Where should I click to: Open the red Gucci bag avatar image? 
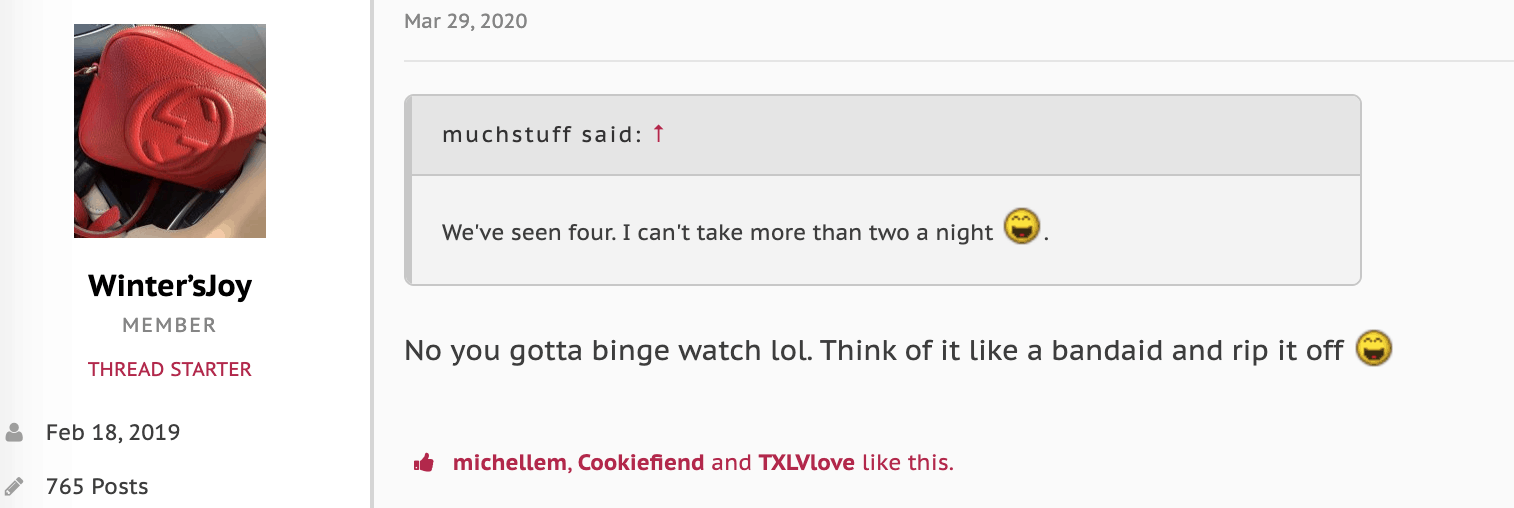[170, 131]
